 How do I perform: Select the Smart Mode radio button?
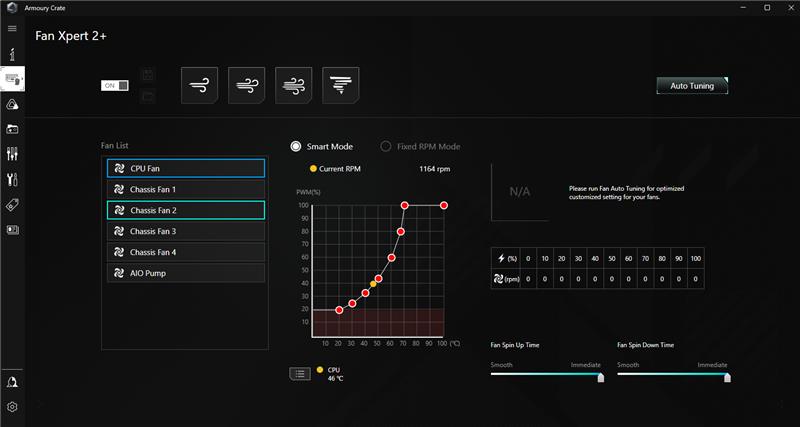[295, 146]
